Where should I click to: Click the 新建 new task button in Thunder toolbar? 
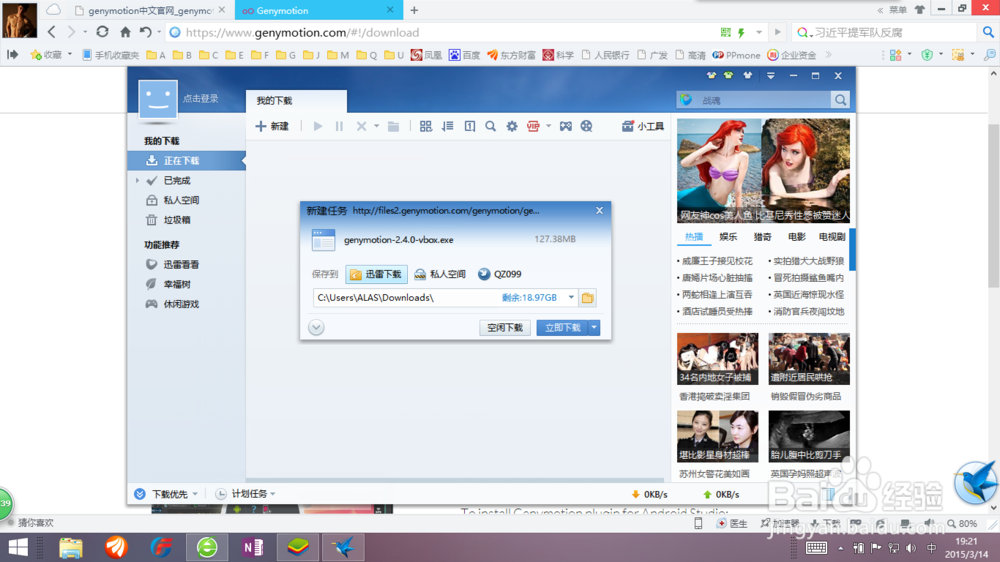272,126
